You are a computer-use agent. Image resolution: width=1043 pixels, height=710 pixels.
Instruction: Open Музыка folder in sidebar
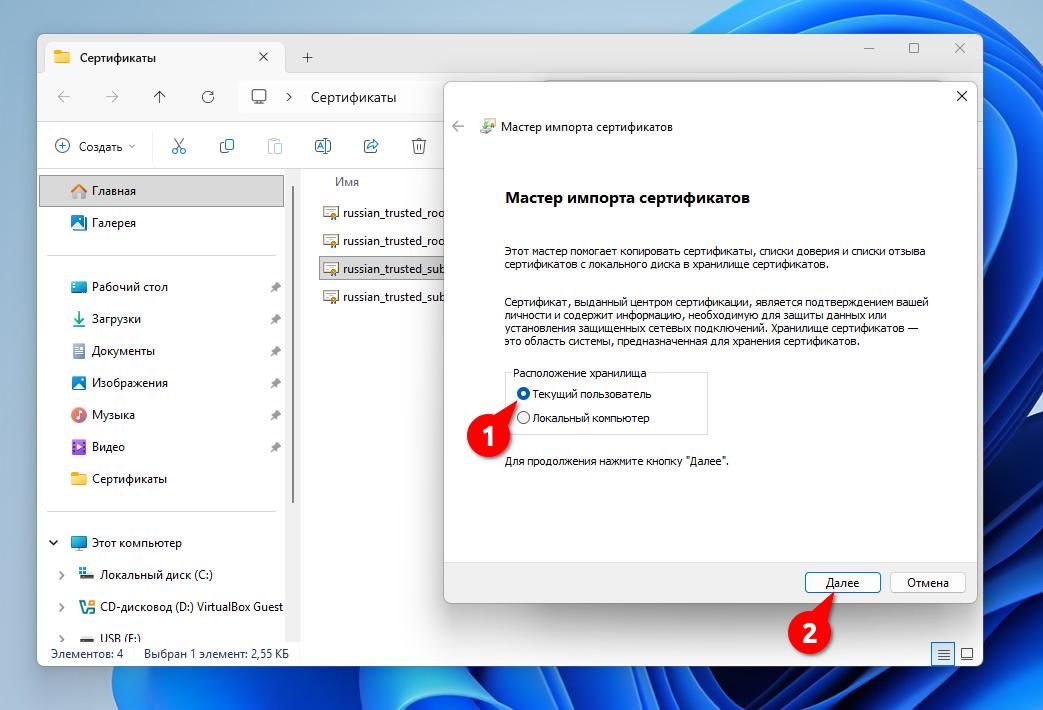pos(113,415)
